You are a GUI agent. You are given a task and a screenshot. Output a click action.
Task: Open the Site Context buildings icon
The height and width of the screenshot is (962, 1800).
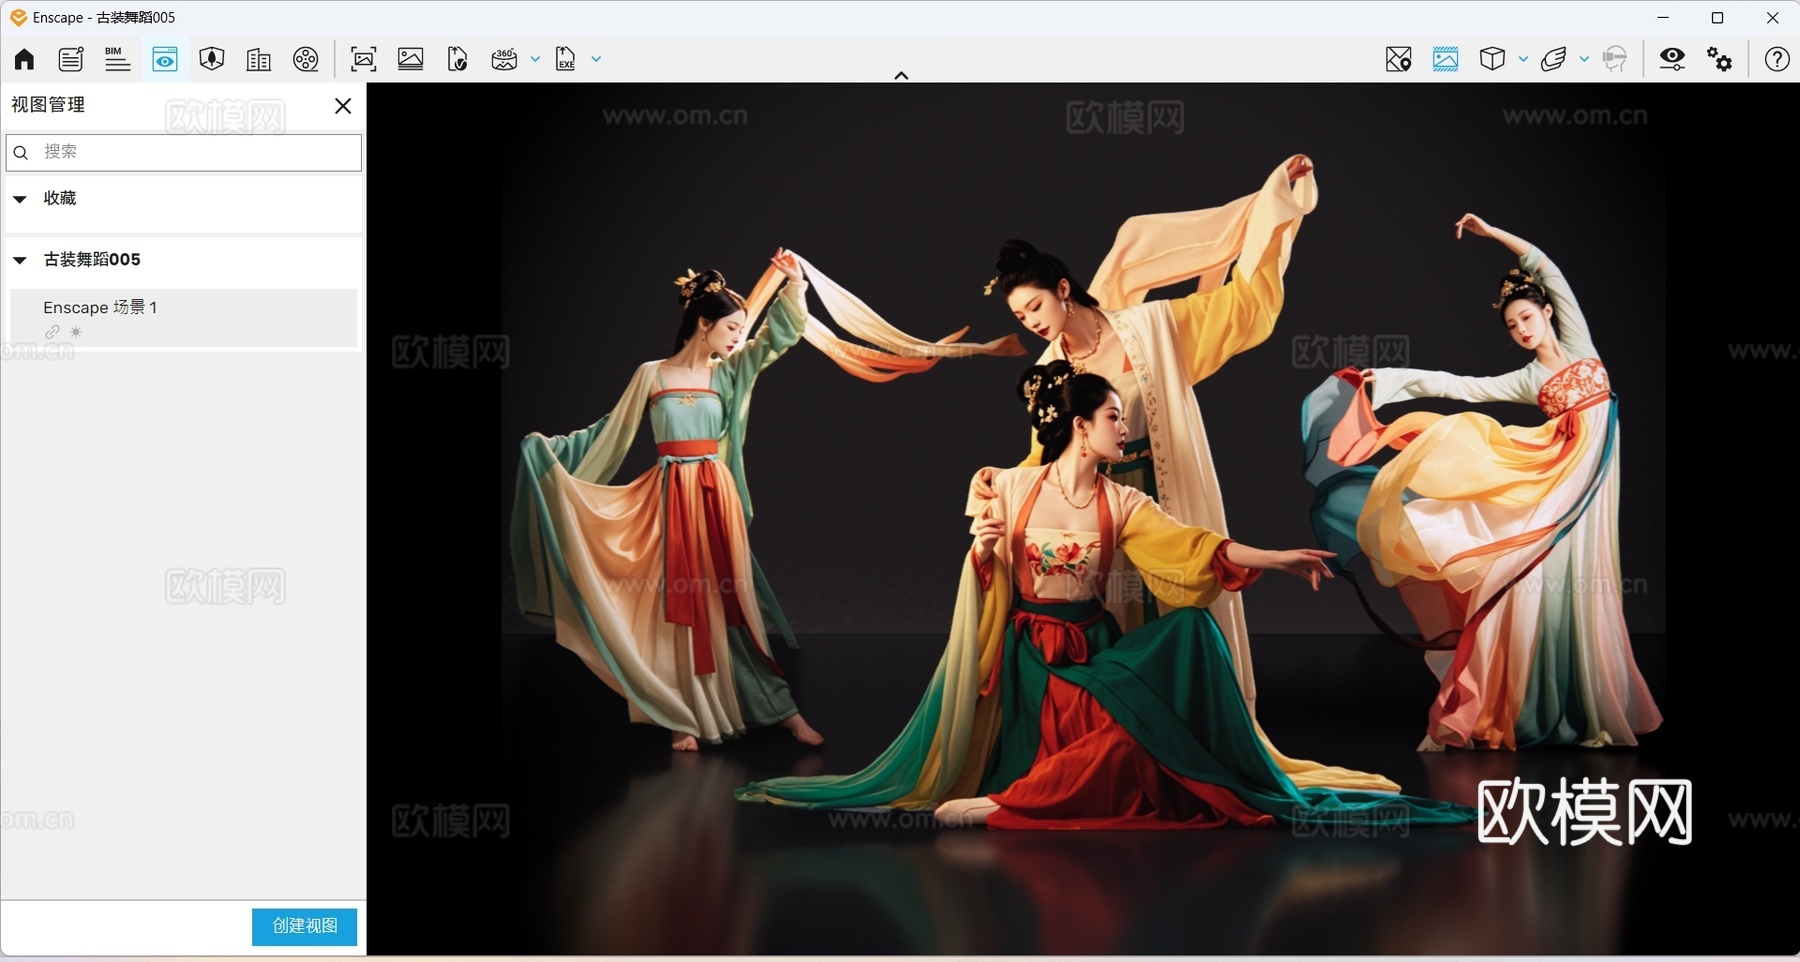[x=258, y=60]
